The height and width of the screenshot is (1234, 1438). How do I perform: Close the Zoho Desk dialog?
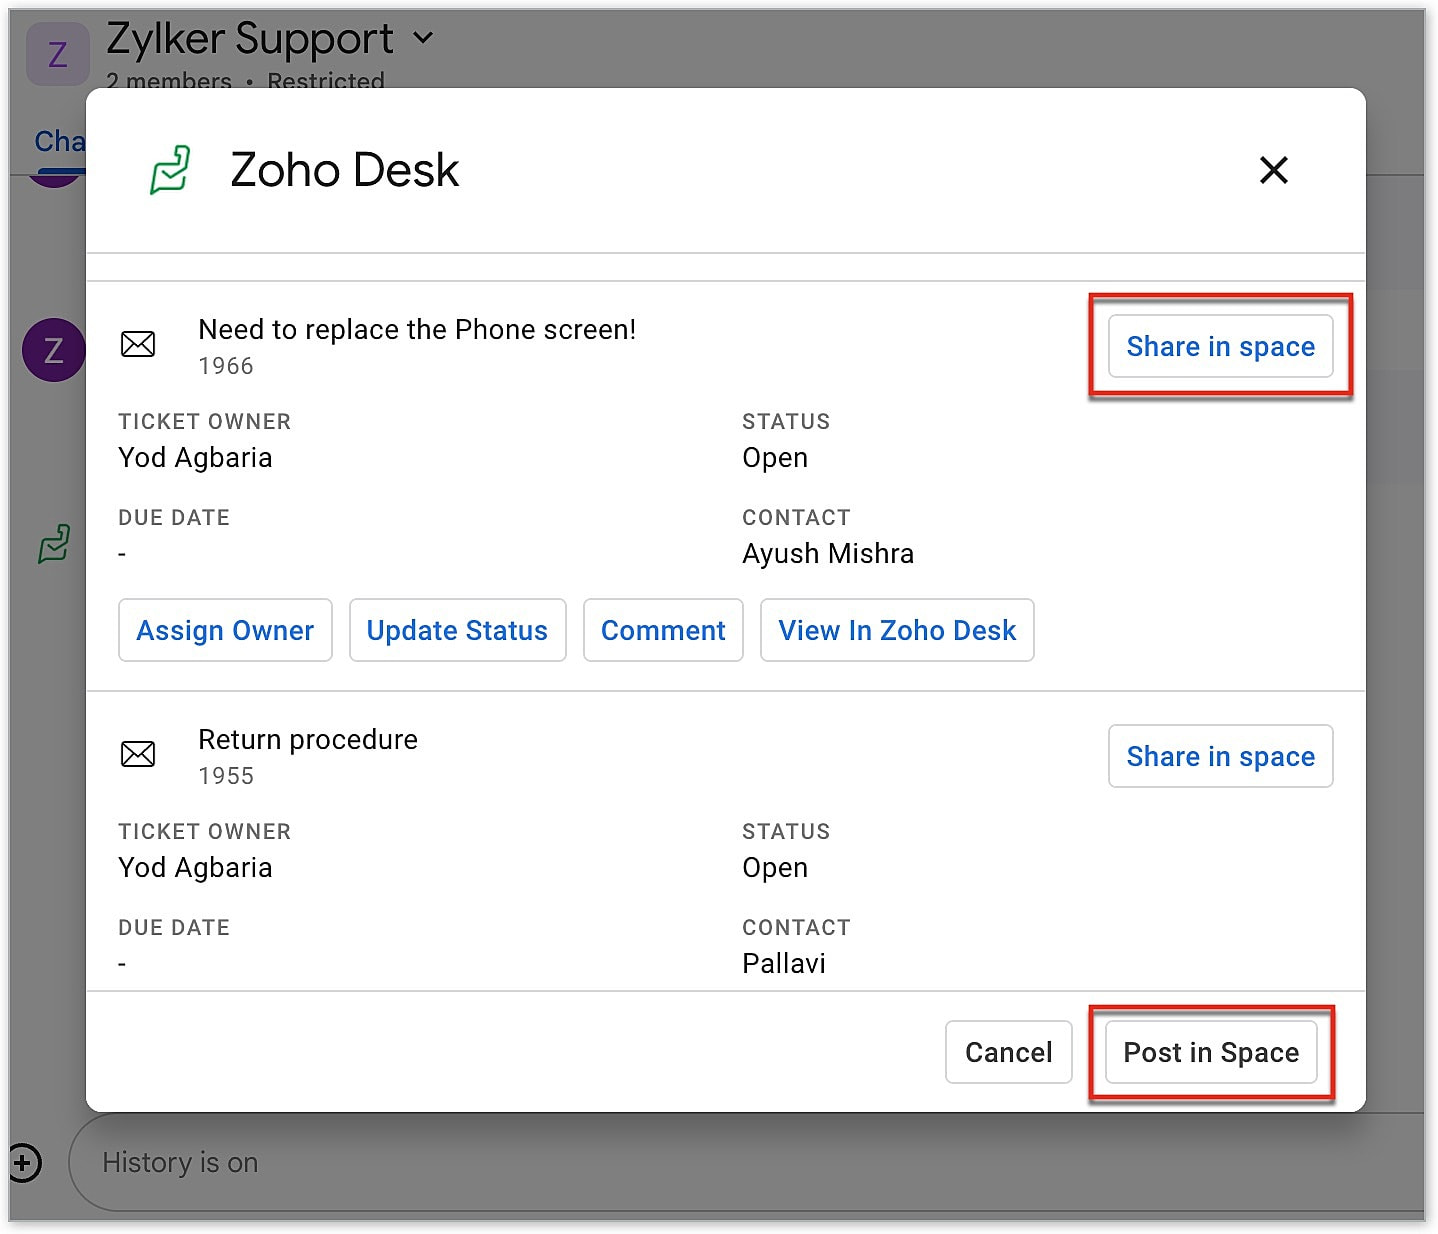(x=1273, y=170)
